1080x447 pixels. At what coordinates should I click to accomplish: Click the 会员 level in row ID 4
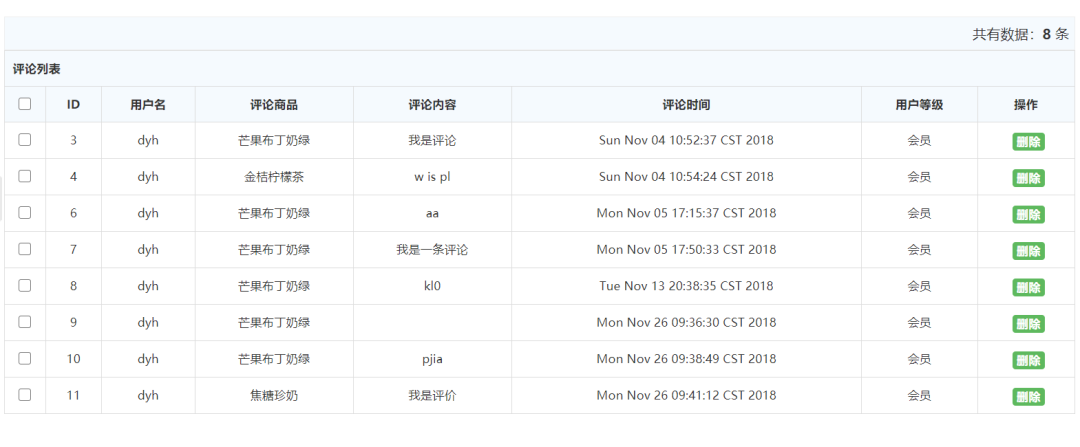coord(920,177)
